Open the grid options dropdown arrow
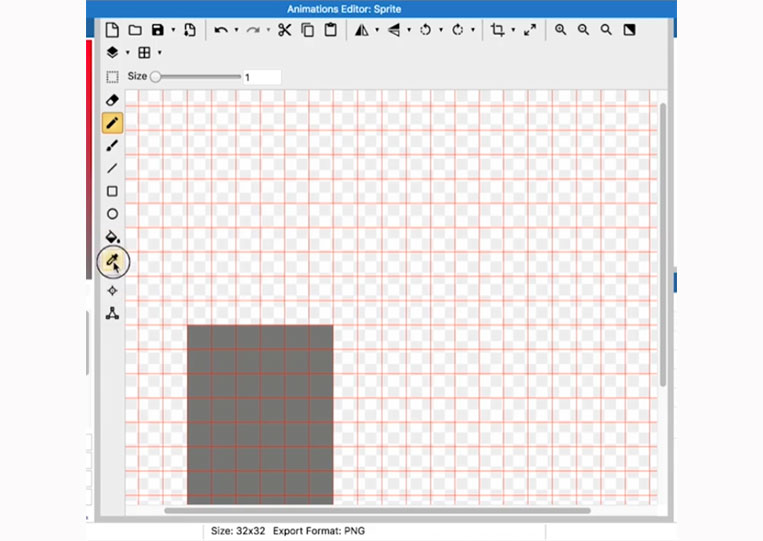This screenshot has height=541, width=763. (x=160, y=53)
